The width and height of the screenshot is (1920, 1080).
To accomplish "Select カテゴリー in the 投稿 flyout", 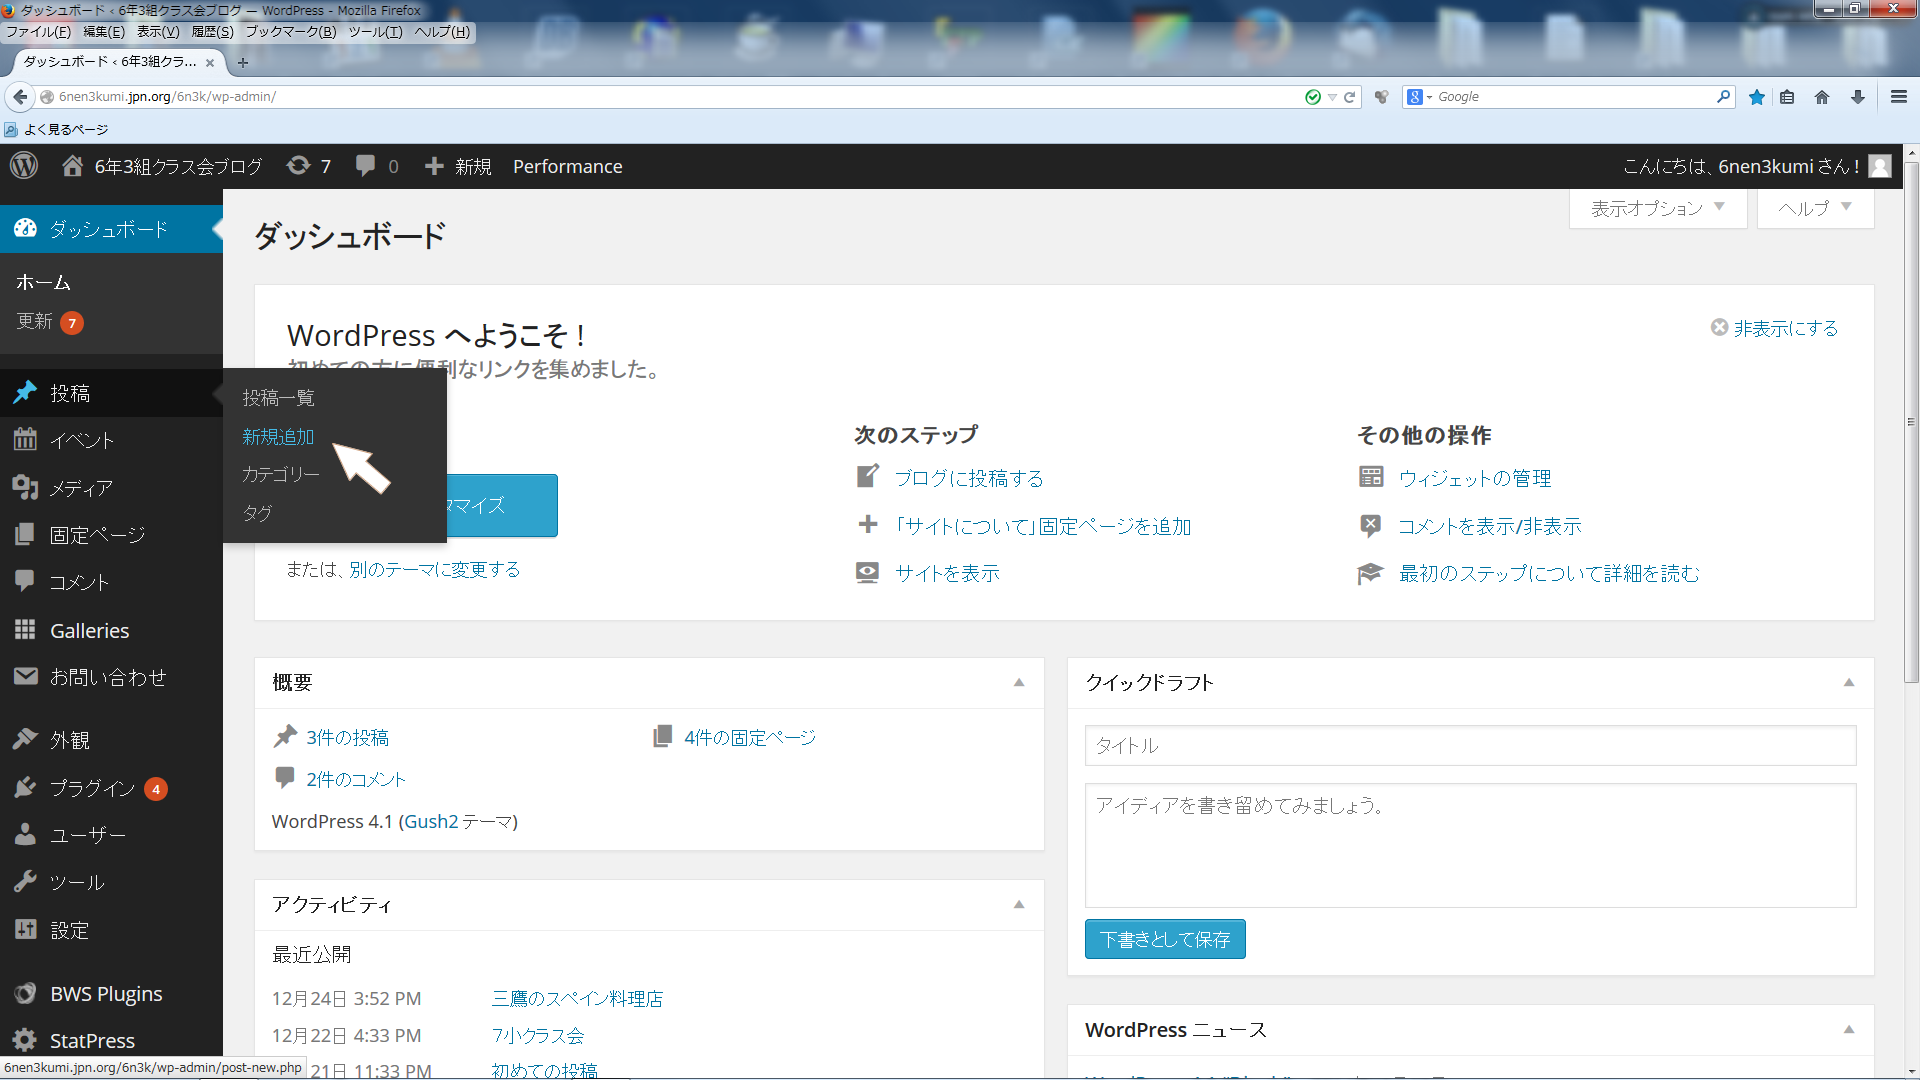I will (x=280, y=474).
